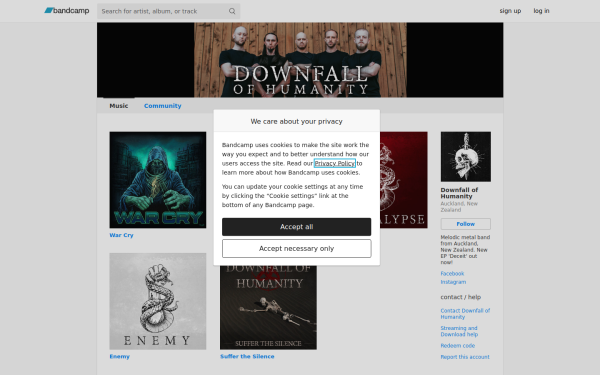Open the band's Facebook link
Screen dimensions: 600x375
tap(452, 274)
